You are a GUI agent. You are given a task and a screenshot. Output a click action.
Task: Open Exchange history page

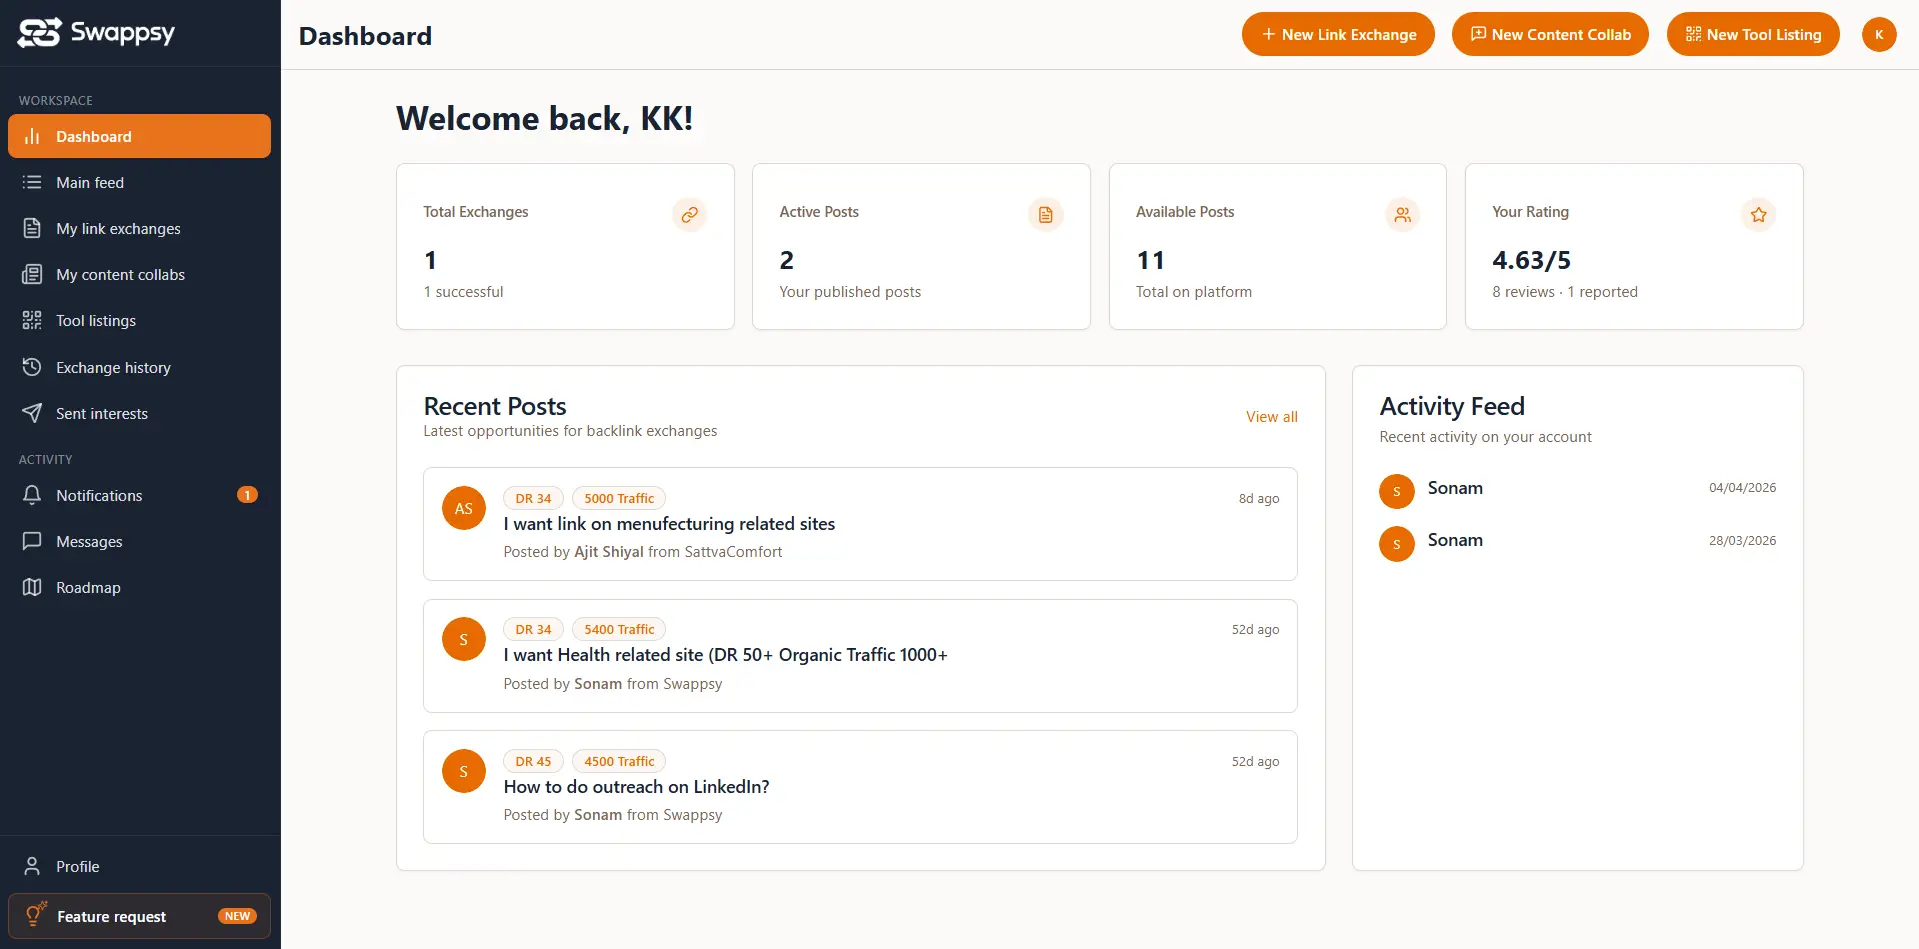(139, 367)
